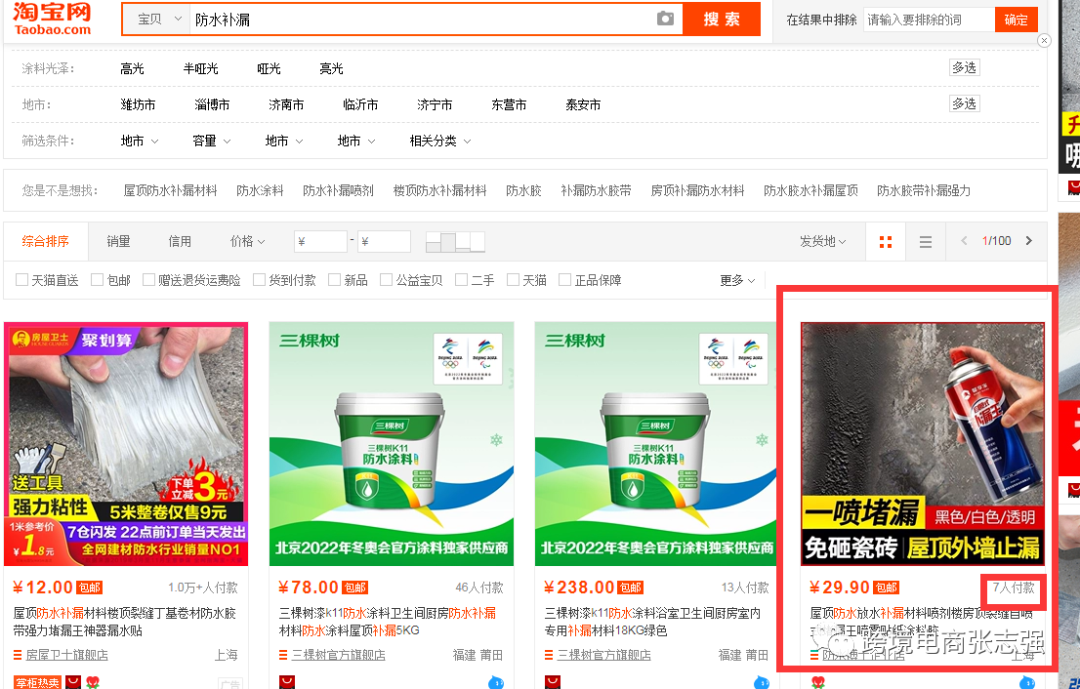Sort results by 销量

(118, 241)
